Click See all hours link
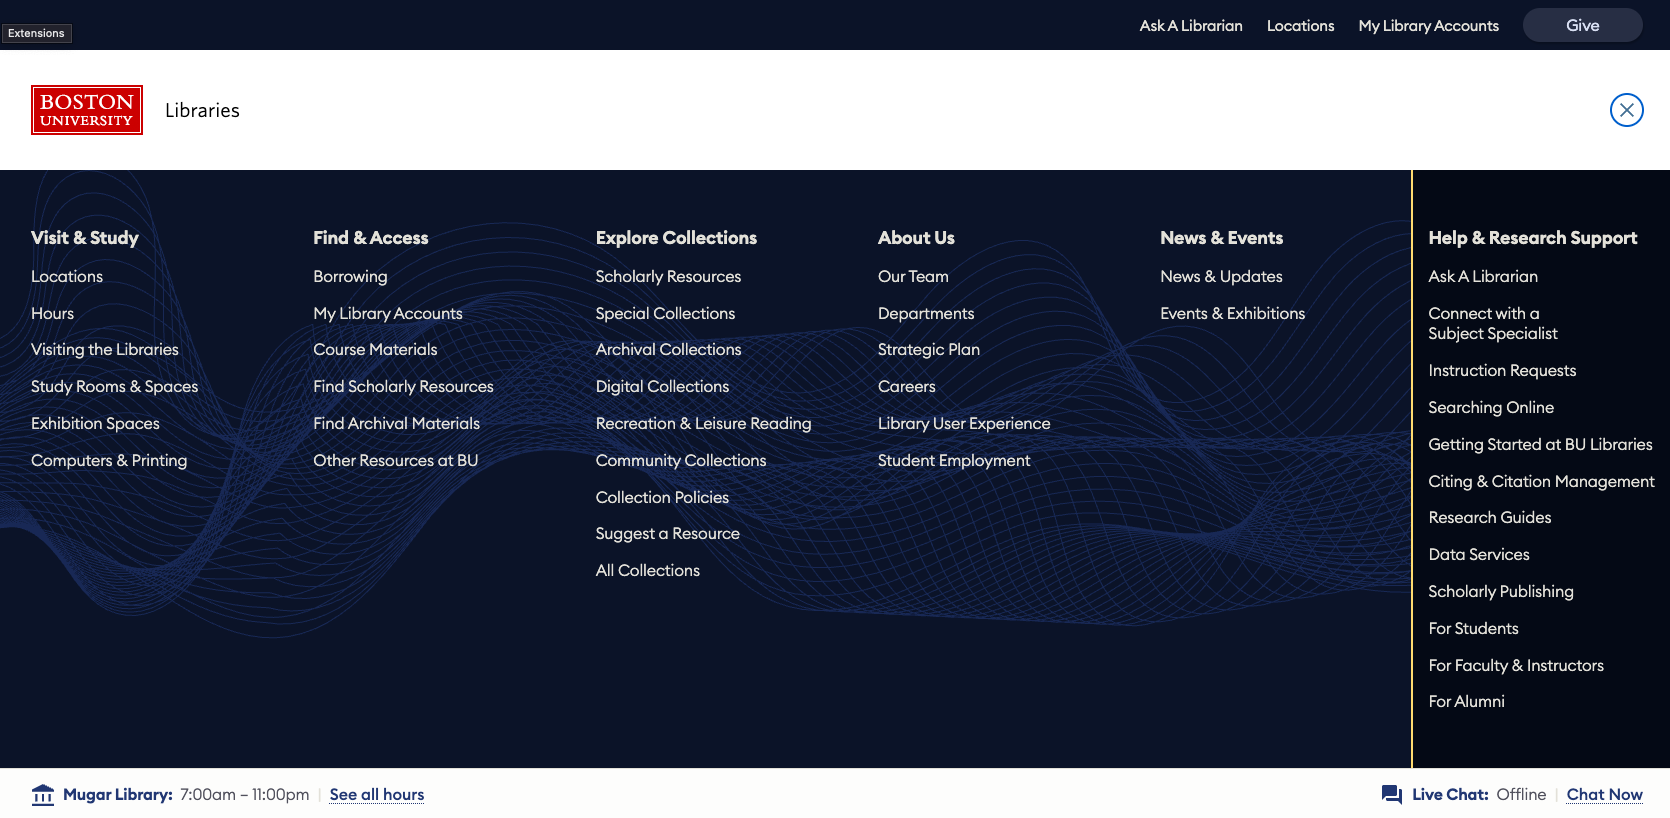Viewport: 1670px width, 818px height. coord(377,795)
